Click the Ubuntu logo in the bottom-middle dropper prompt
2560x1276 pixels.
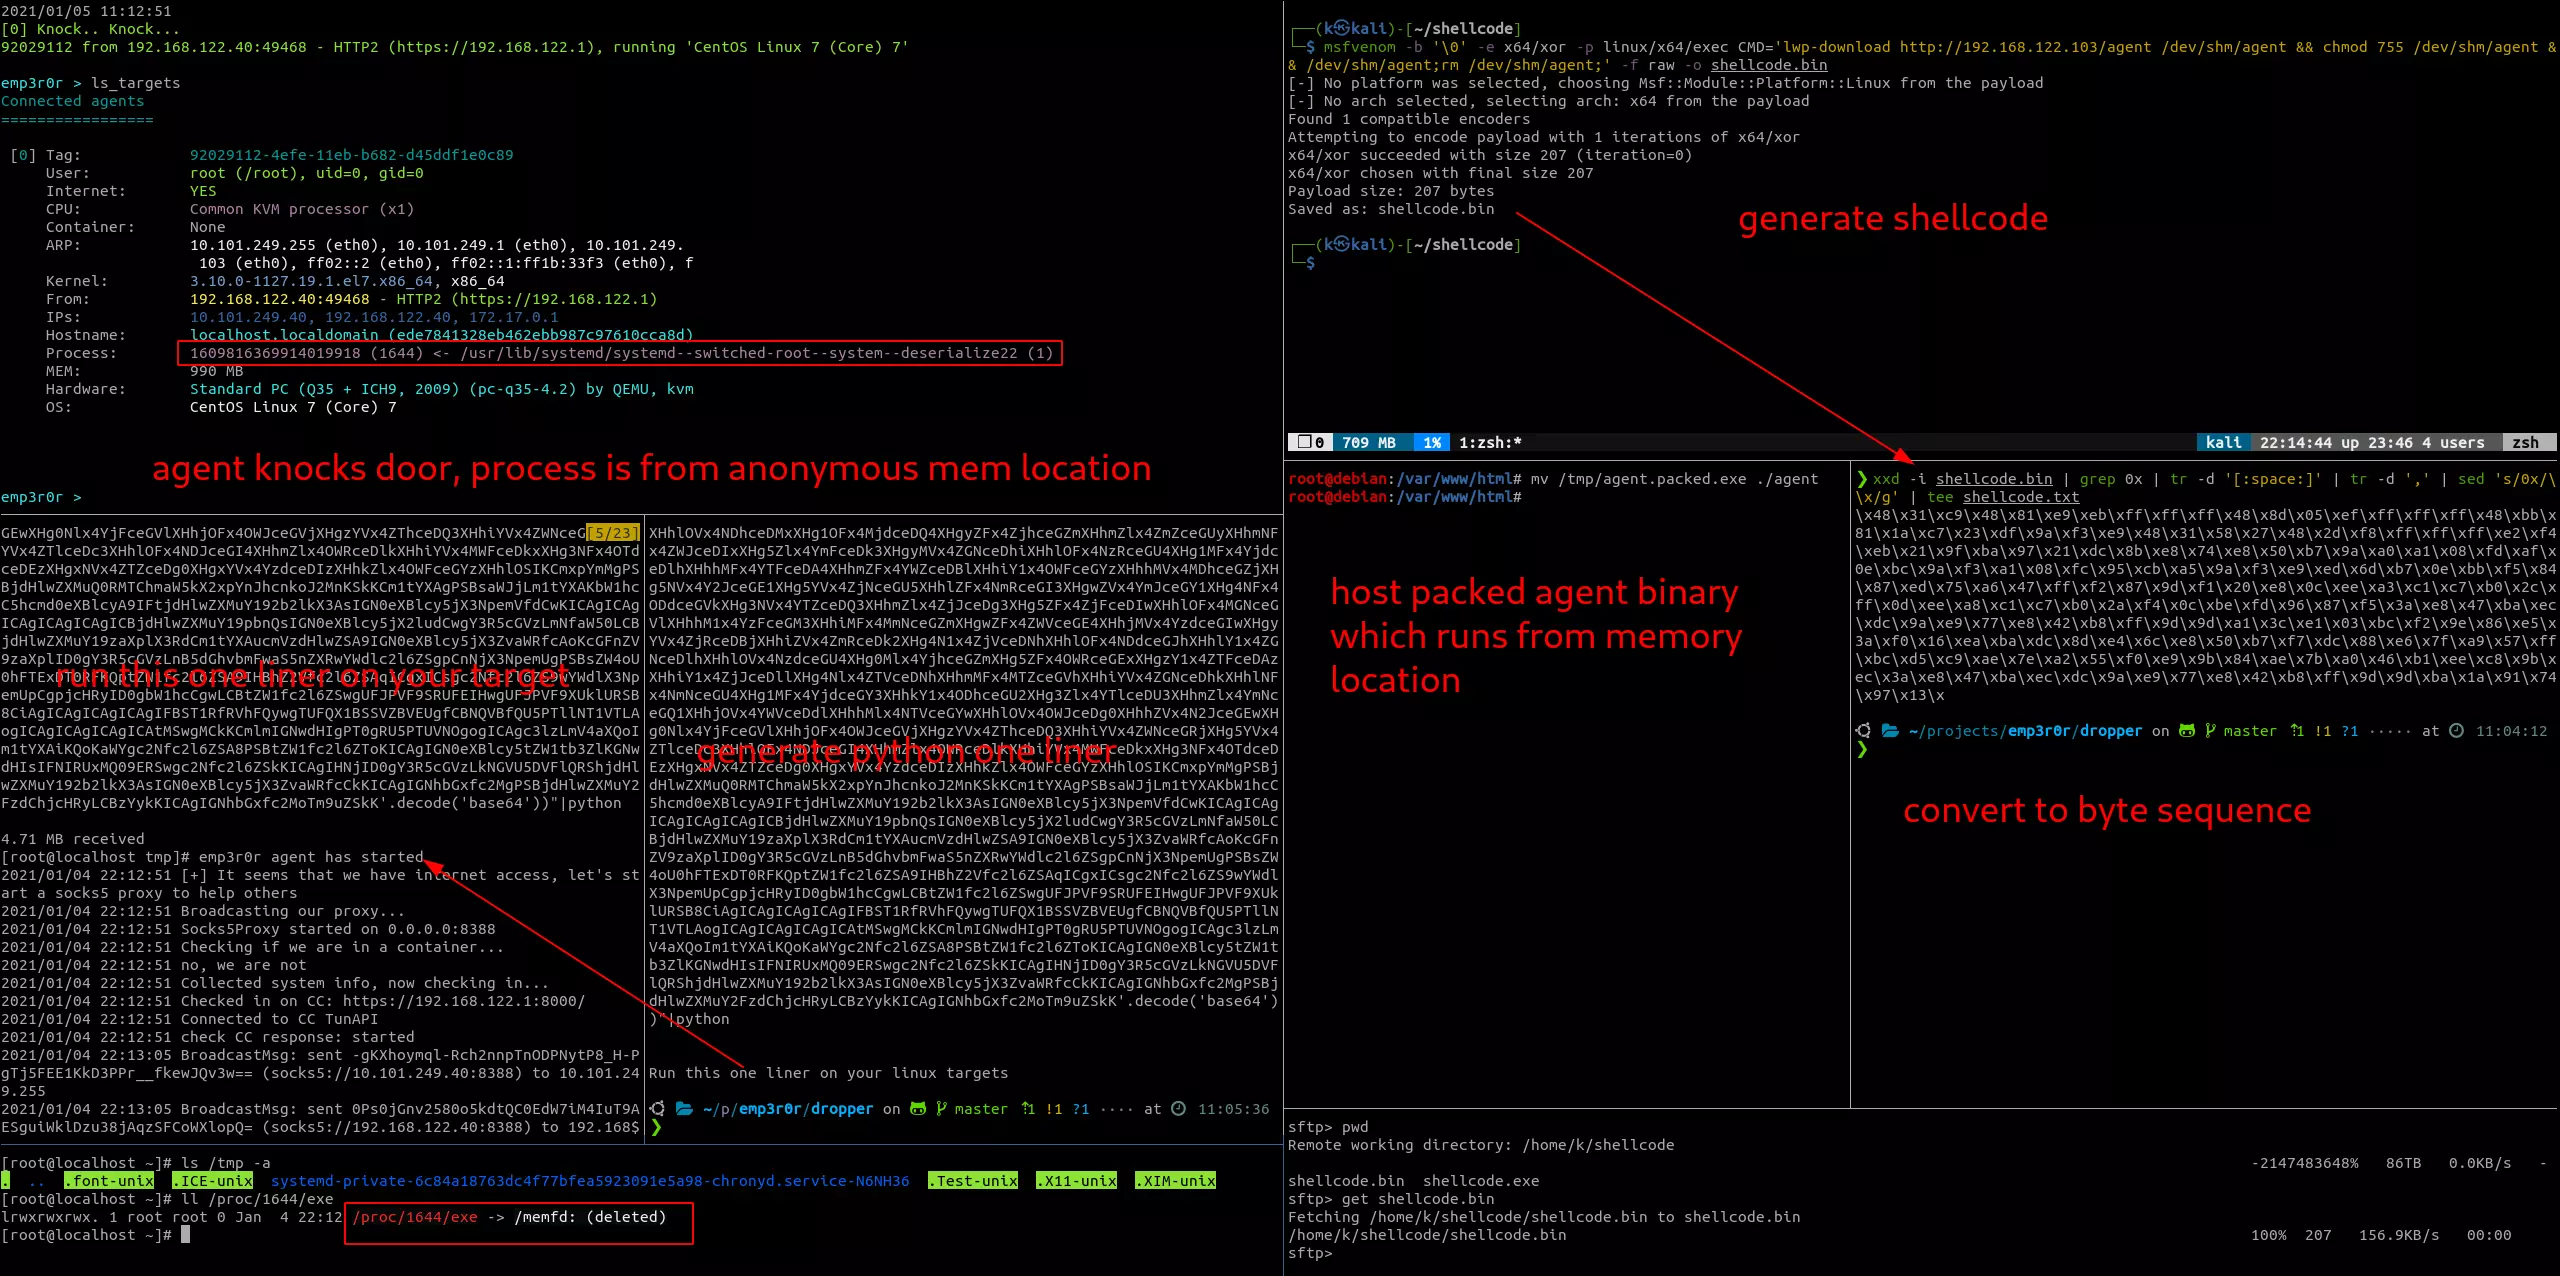pyautogui.click(x=657, y=1109)
